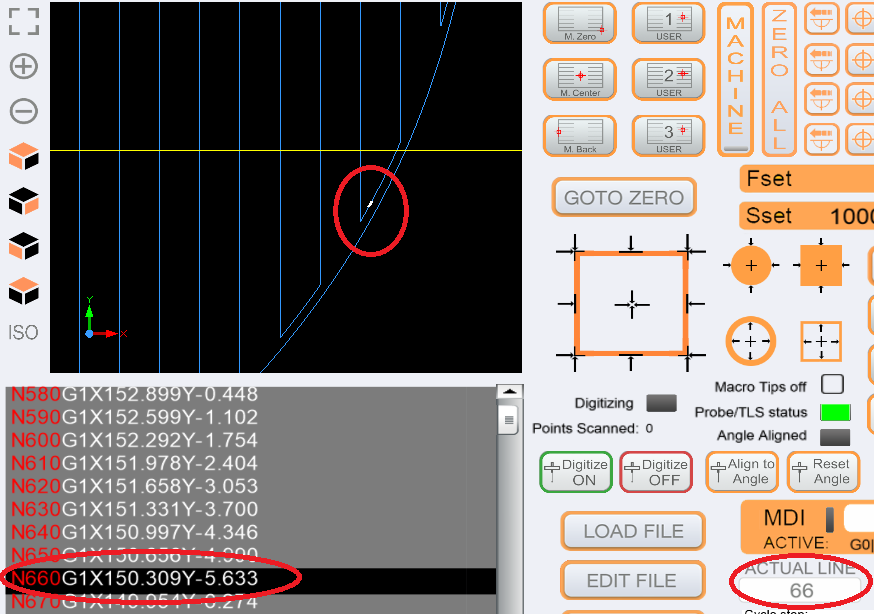The height and width of the screenshot is (614, 874).
Task: Go to USER 1 position
Action: click(668, 23)
